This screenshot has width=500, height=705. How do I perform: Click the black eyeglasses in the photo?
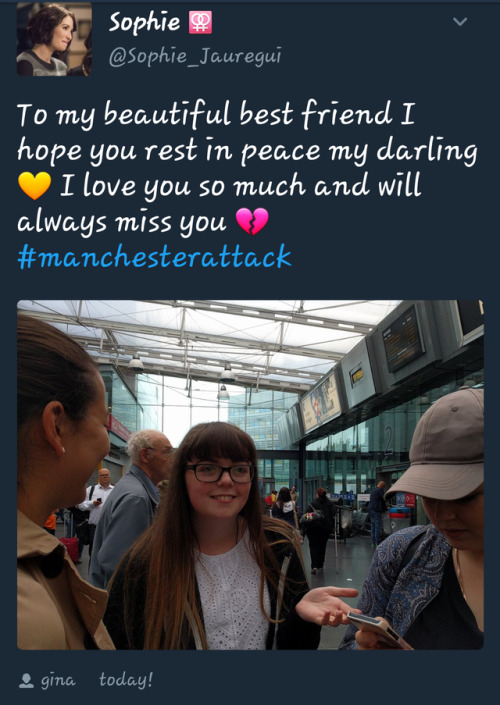point(220,473)
